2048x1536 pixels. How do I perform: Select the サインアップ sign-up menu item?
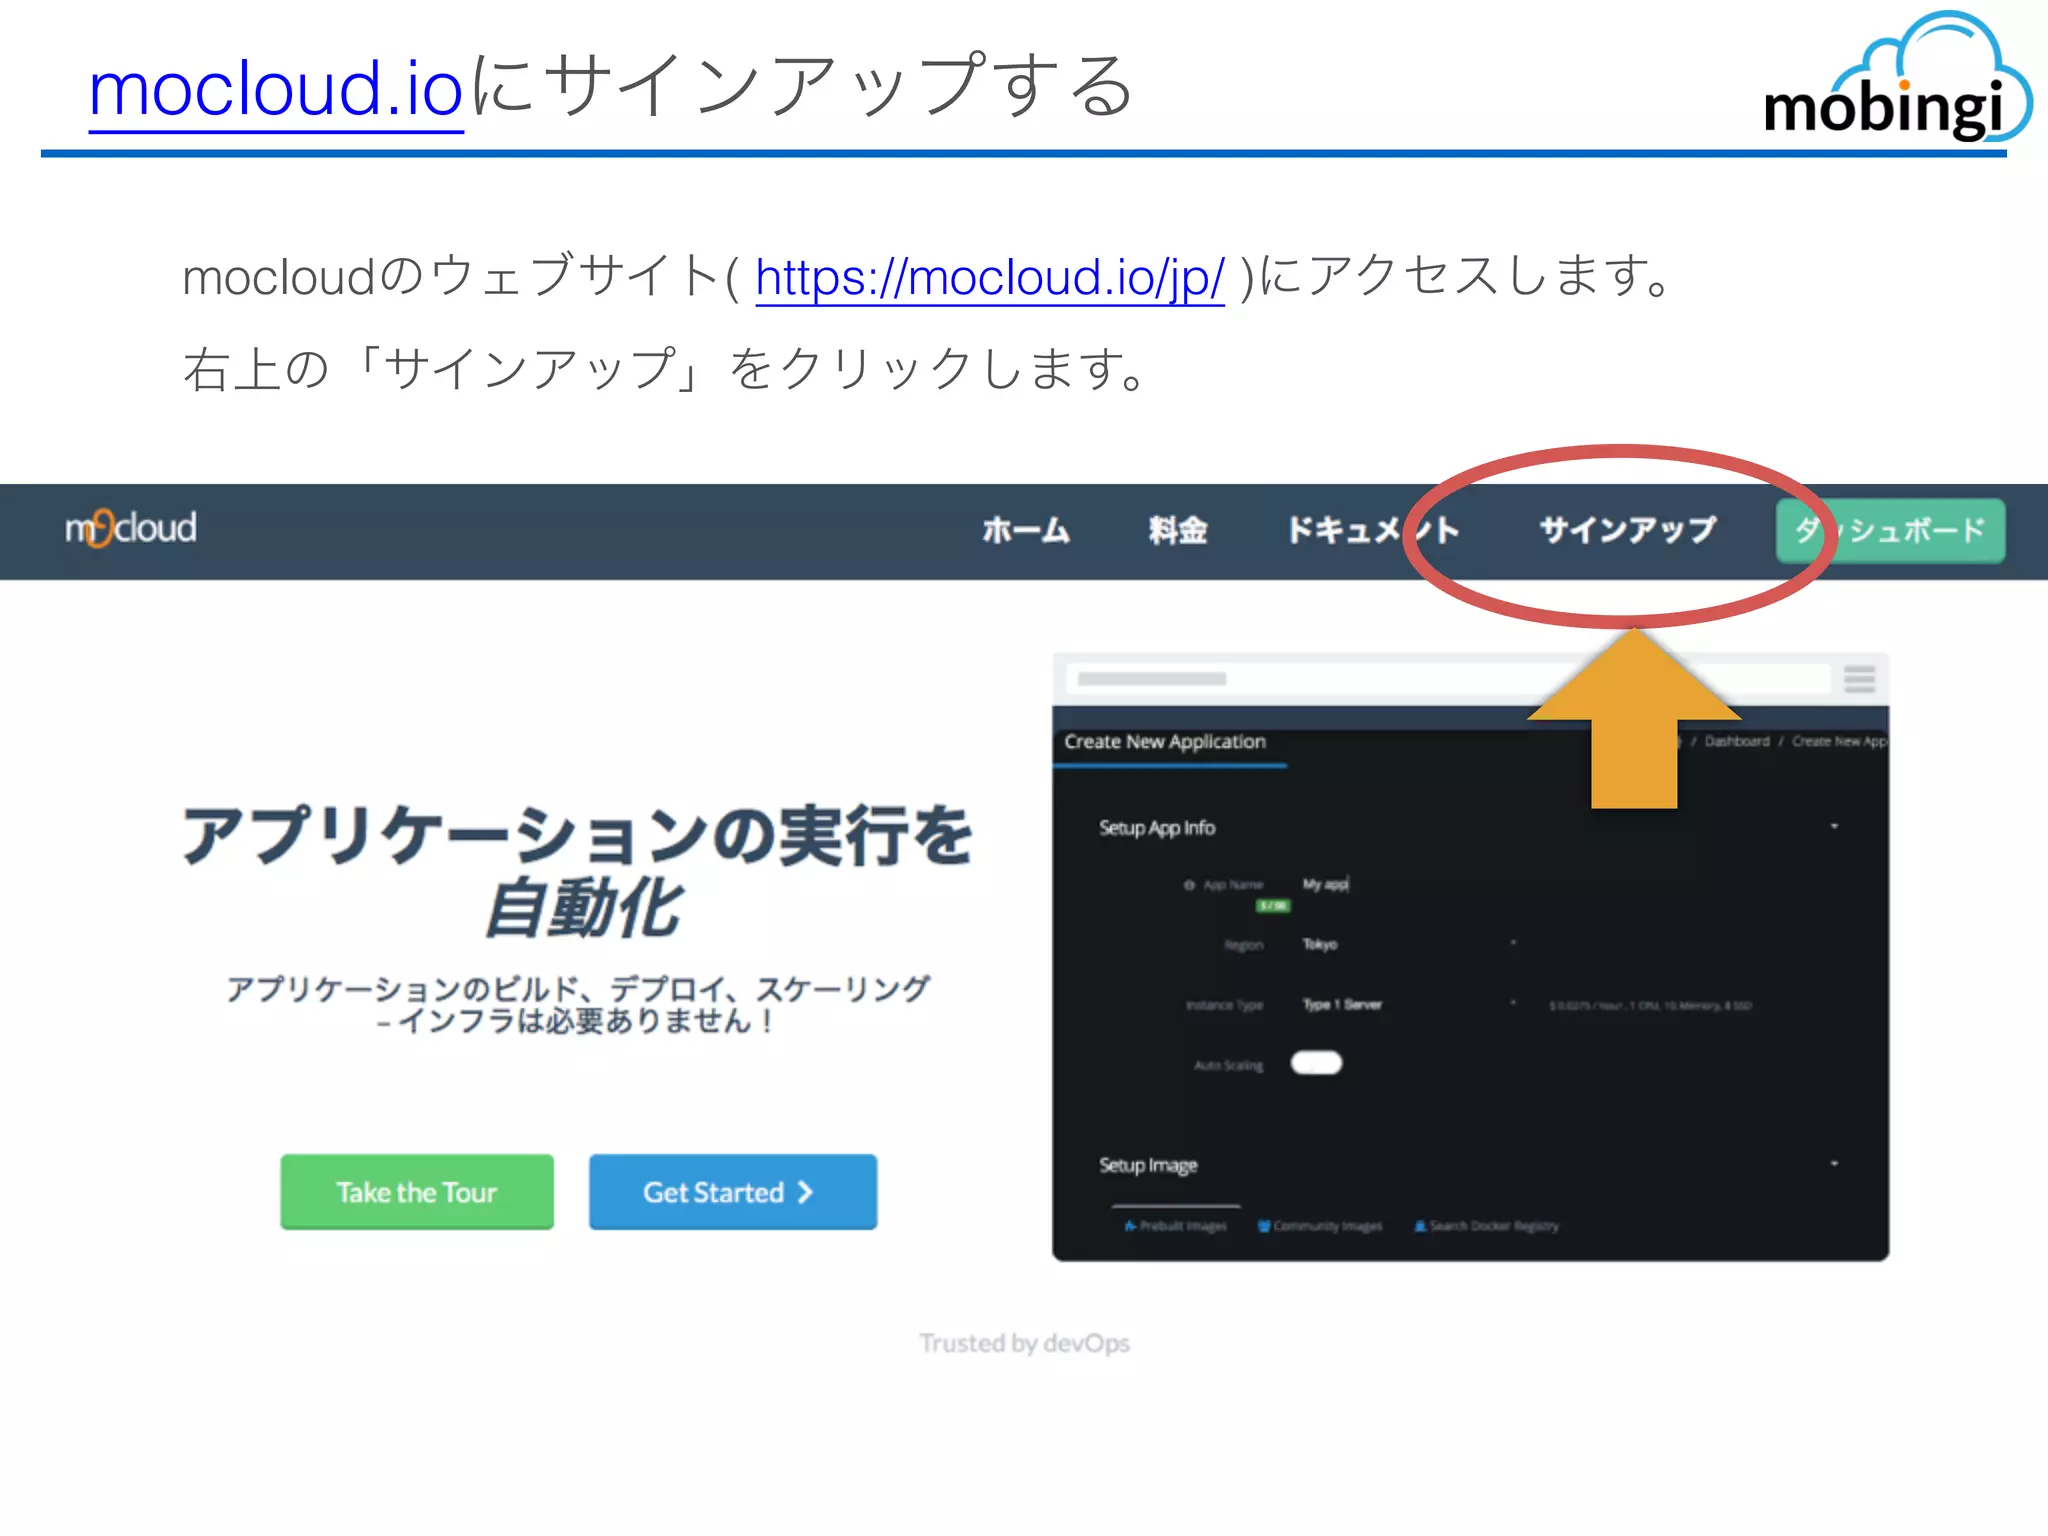pyautogui.click(x=1628, y=530)
